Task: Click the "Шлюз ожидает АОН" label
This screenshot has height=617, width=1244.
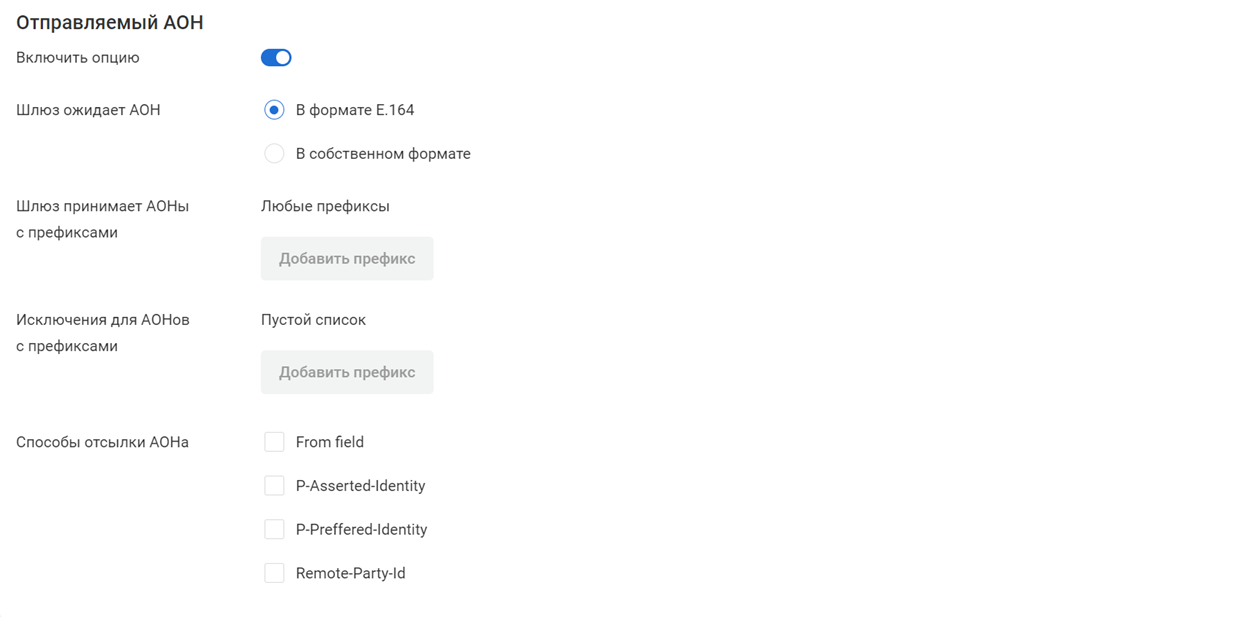Action: tap(88, 110)
